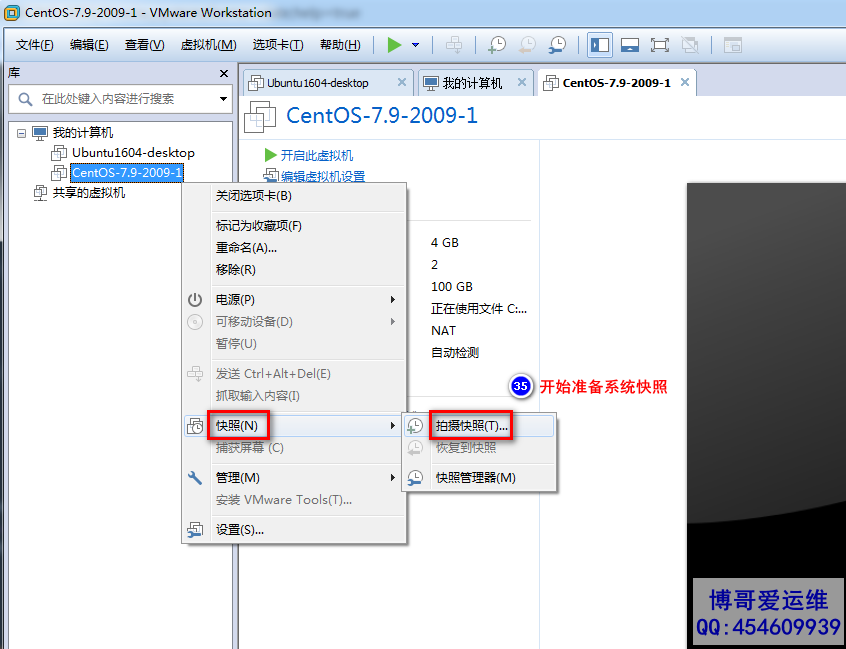
Task: Choose 设置(S)... in the context menu
Action: (x=294, y=530)
